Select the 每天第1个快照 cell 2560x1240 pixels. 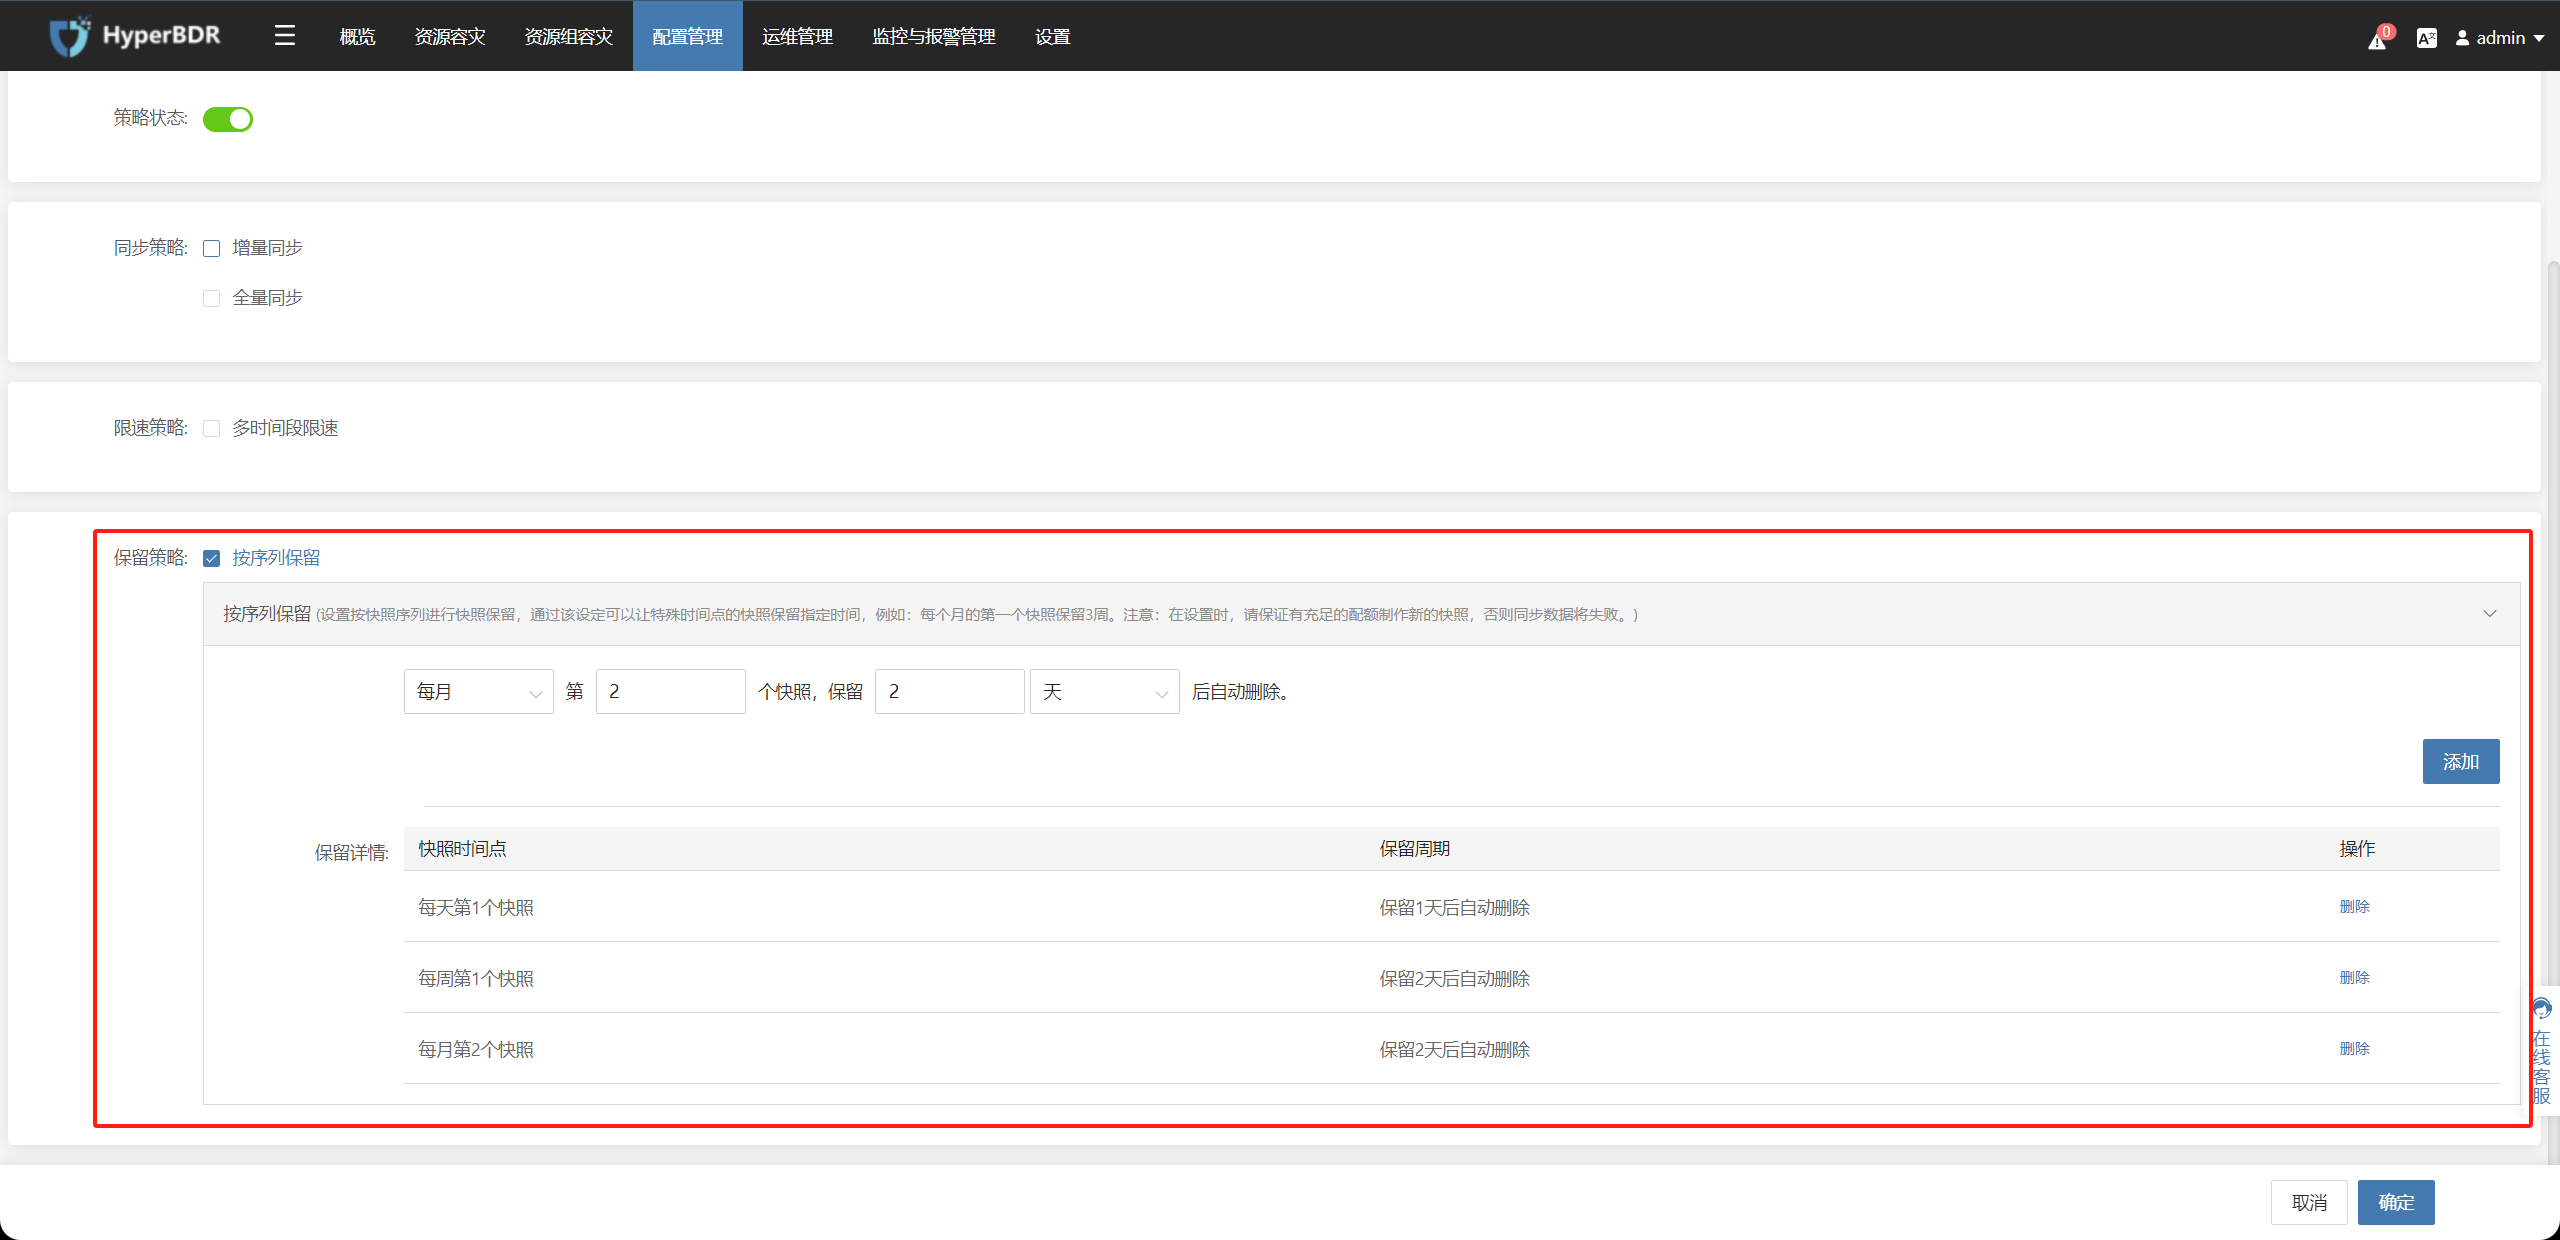[476, 907]
